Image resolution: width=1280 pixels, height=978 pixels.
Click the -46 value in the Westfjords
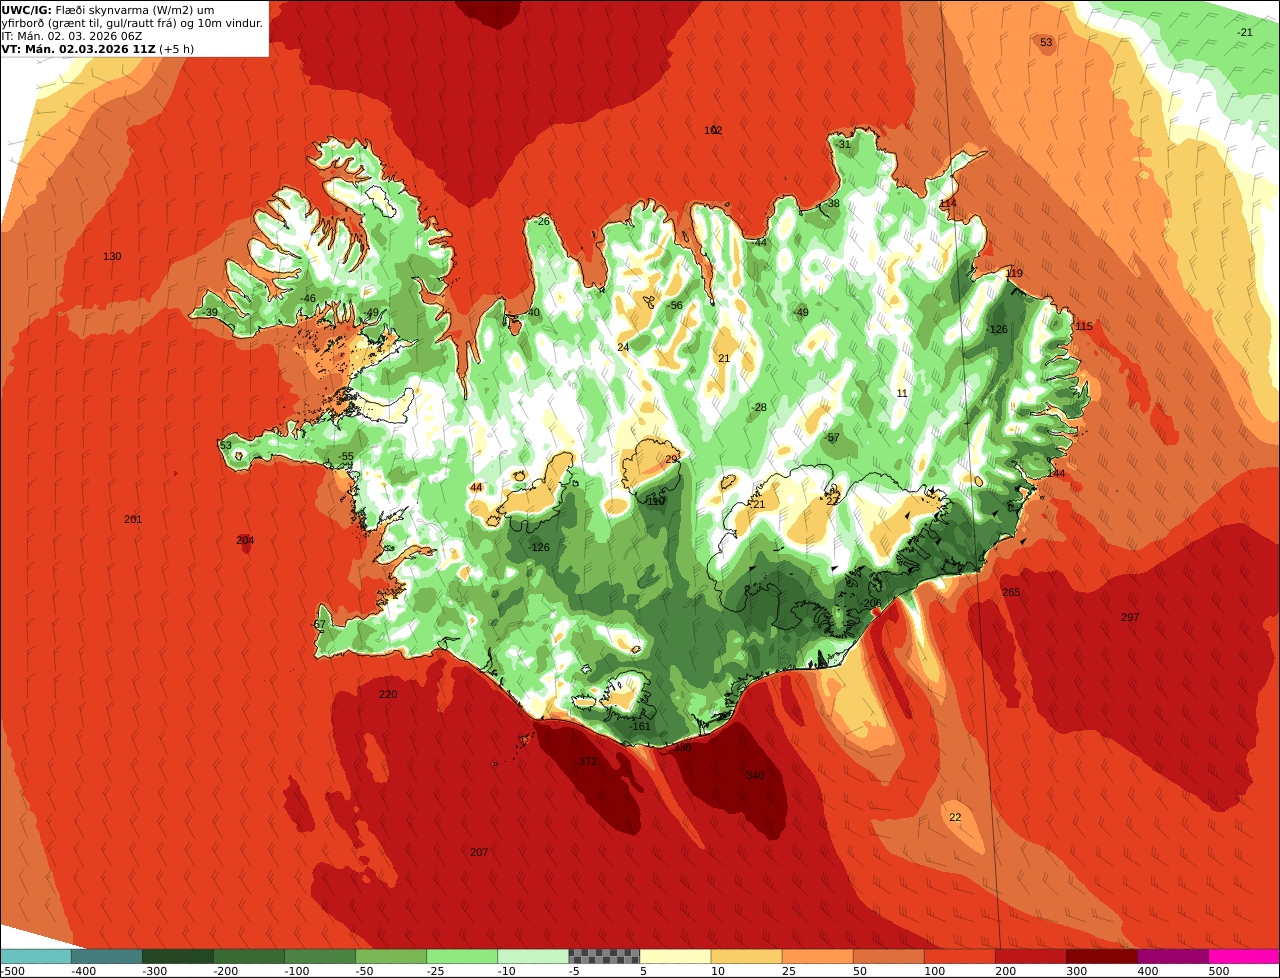(x=307, y=299)
